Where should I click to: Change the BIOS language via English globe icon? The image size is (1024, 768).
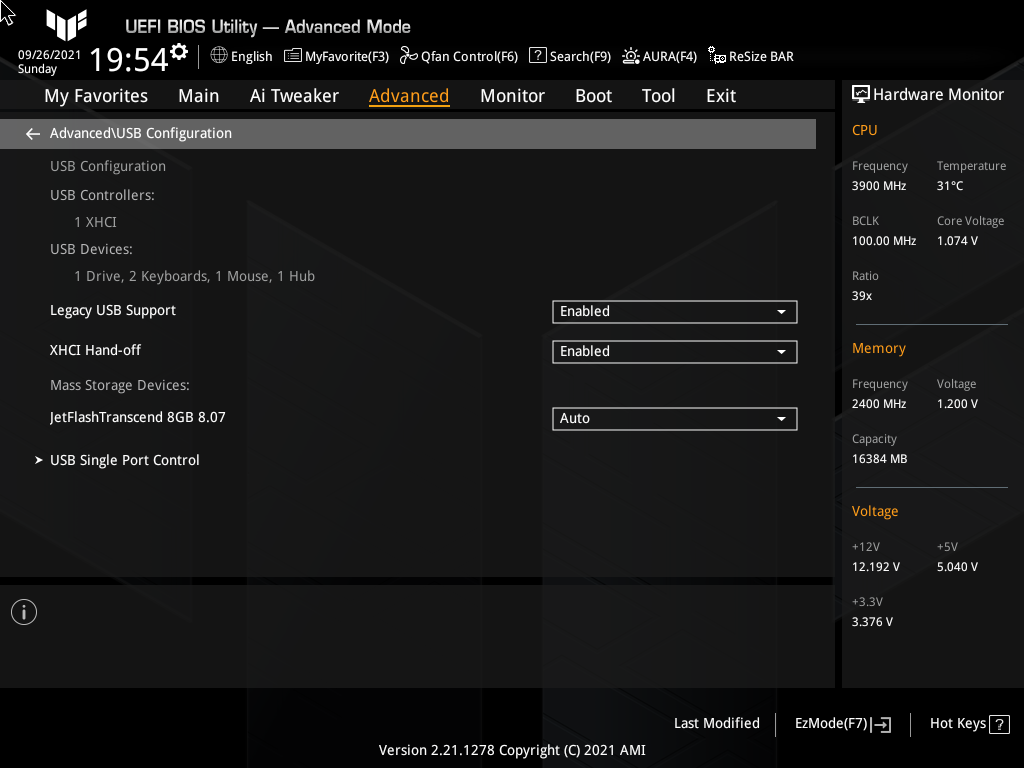pos(241,56)
